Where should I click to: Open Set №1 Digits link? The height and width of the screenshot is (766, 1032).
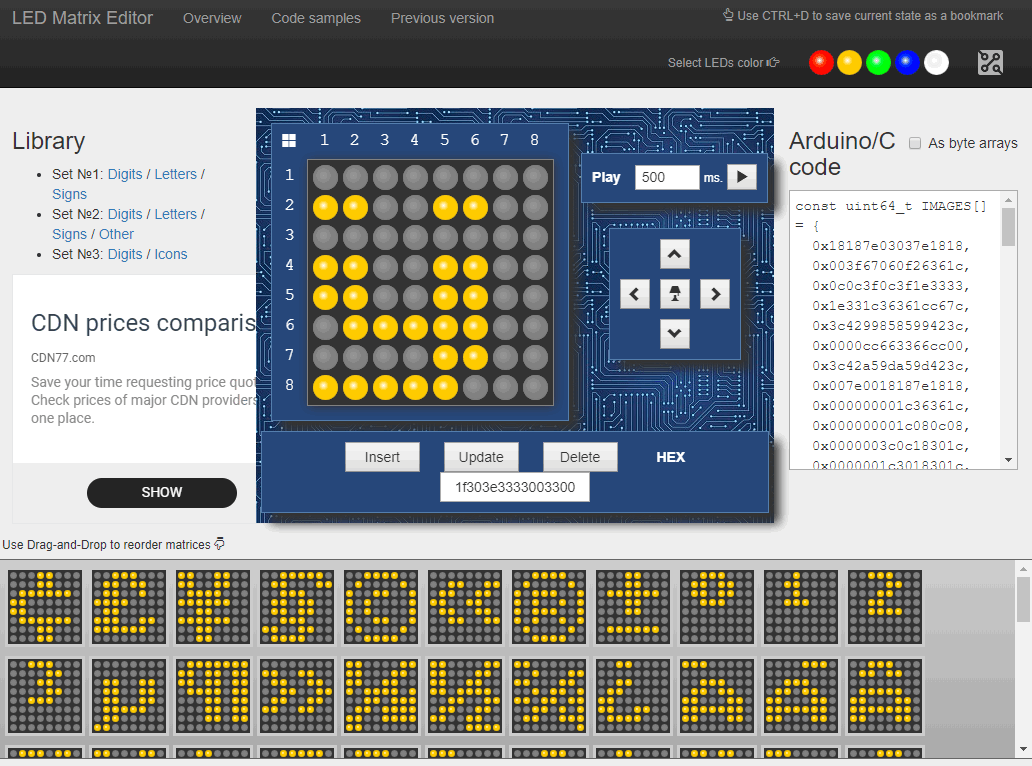pyautogui.click(x=125, y=174)
